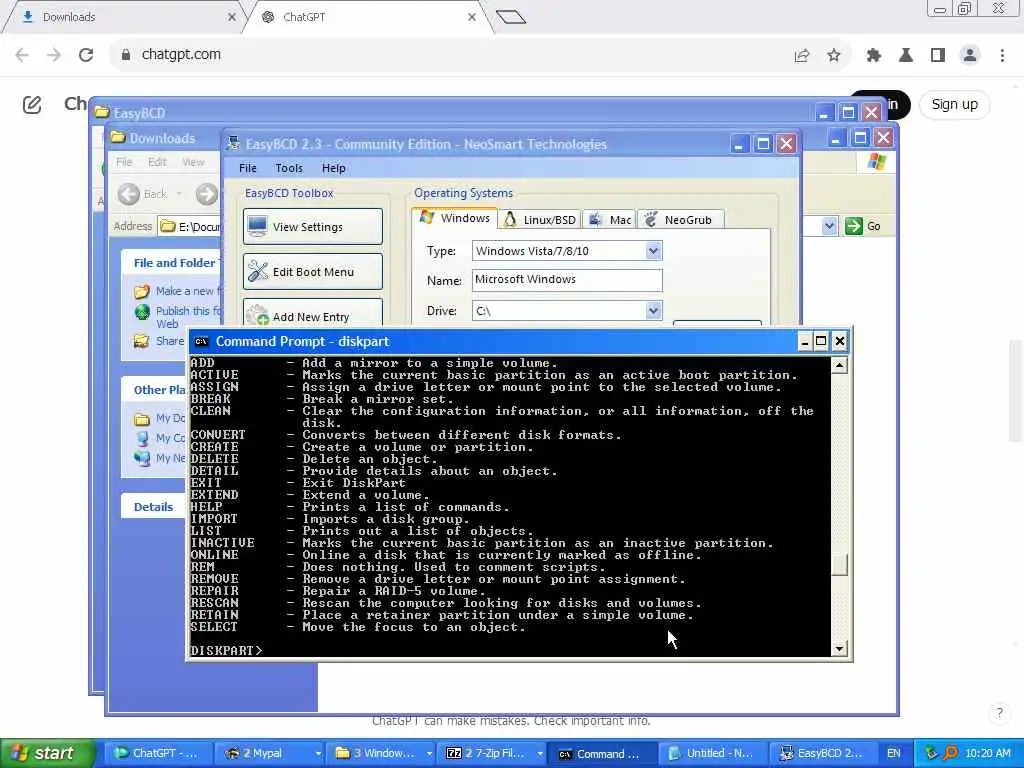Image resolution: width=1024 pixels, height=768 pixels.
Task: Open the browser three-dot menu
Action: [1002, 56]
